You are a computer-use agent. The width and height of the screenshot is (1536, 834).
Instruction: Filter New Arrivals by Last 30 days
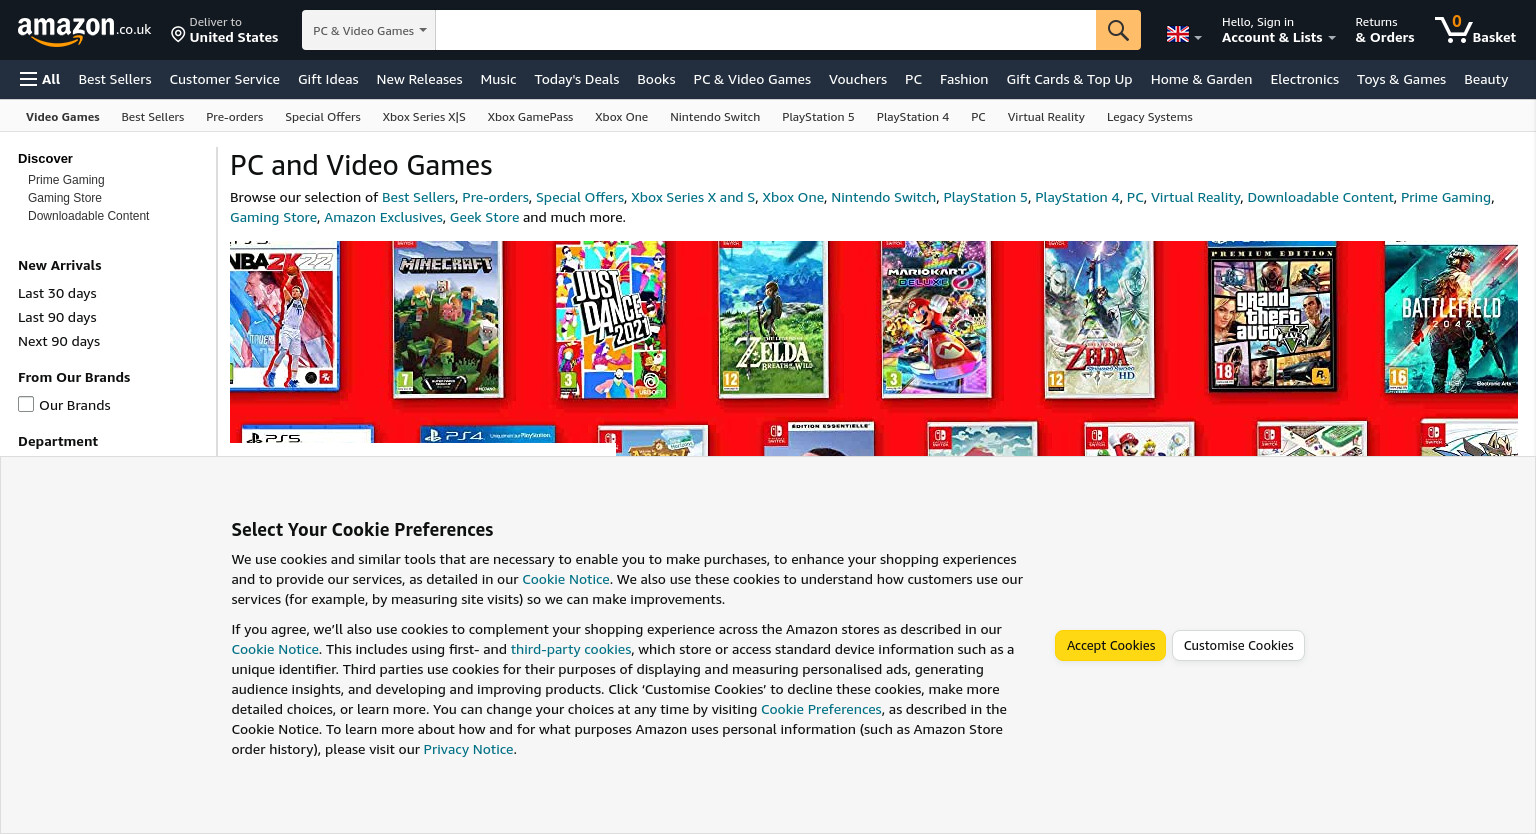pos(57,293)
